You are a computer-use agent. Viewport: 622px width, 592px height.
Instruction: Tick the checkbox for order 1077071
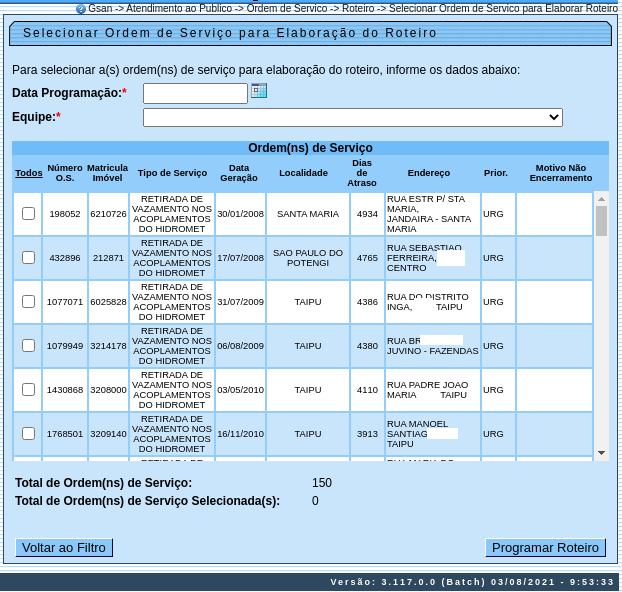pyautogui.click(x=28, y=302)
